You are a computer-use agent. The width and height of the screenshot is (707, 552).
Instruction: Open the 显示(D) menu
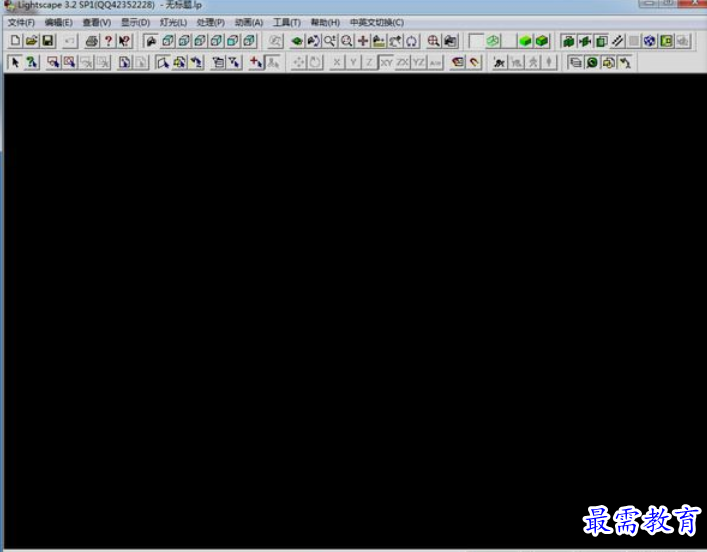coord(135,23)
